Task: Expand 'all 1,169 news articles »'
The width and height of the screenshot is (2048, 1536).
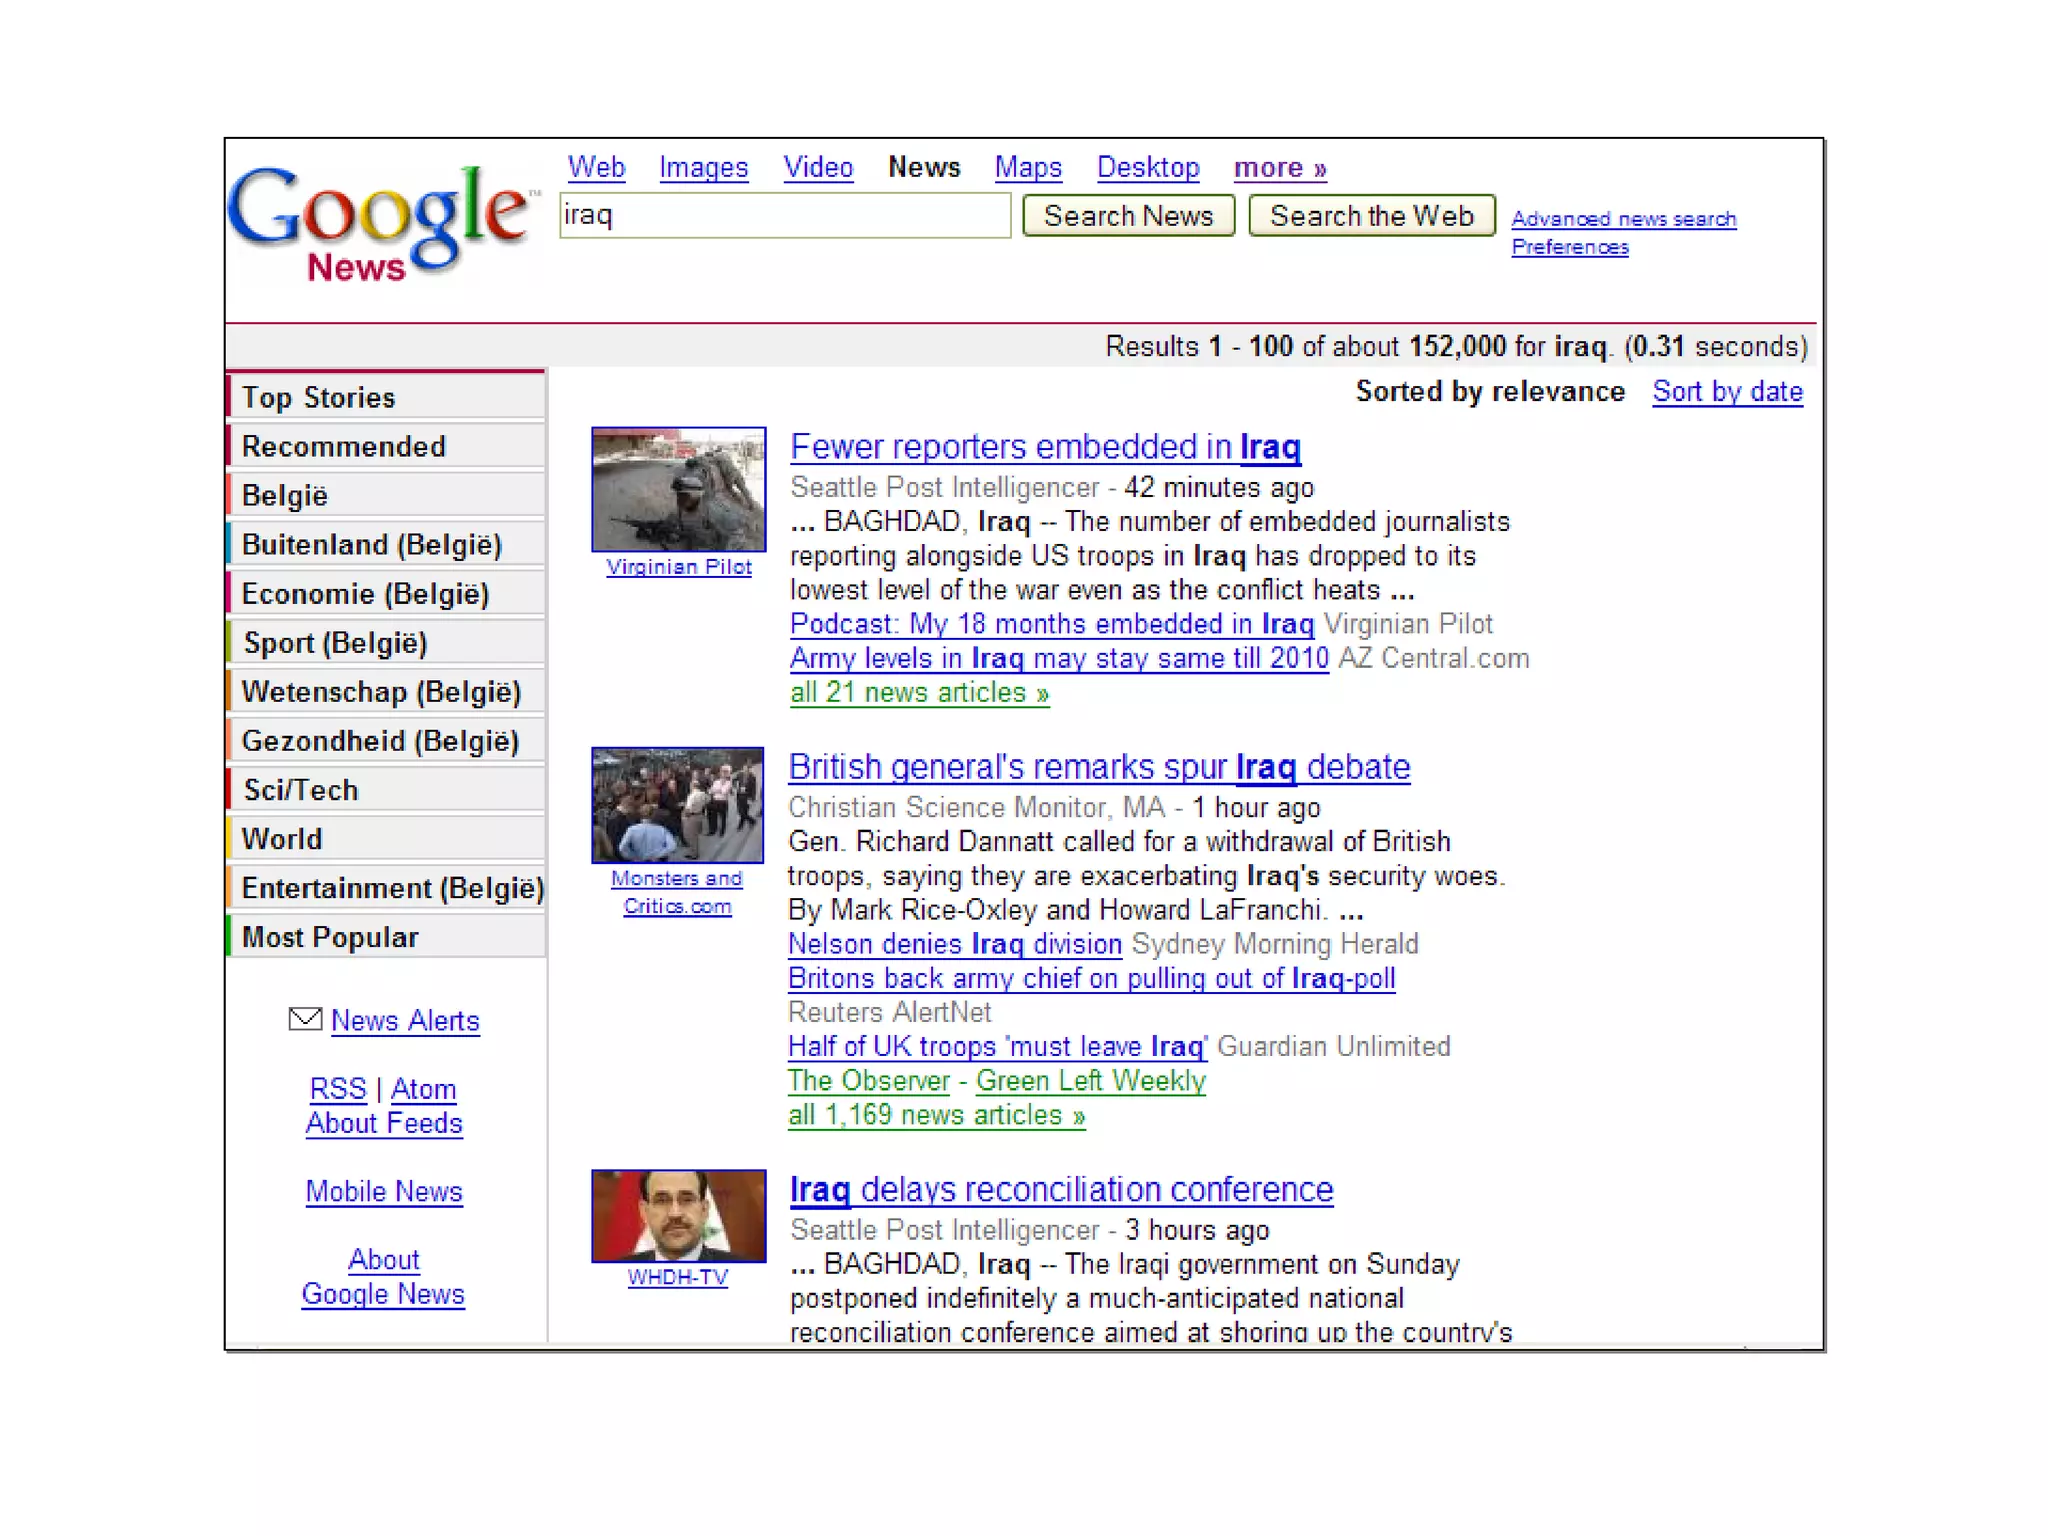Action: 936,1115
